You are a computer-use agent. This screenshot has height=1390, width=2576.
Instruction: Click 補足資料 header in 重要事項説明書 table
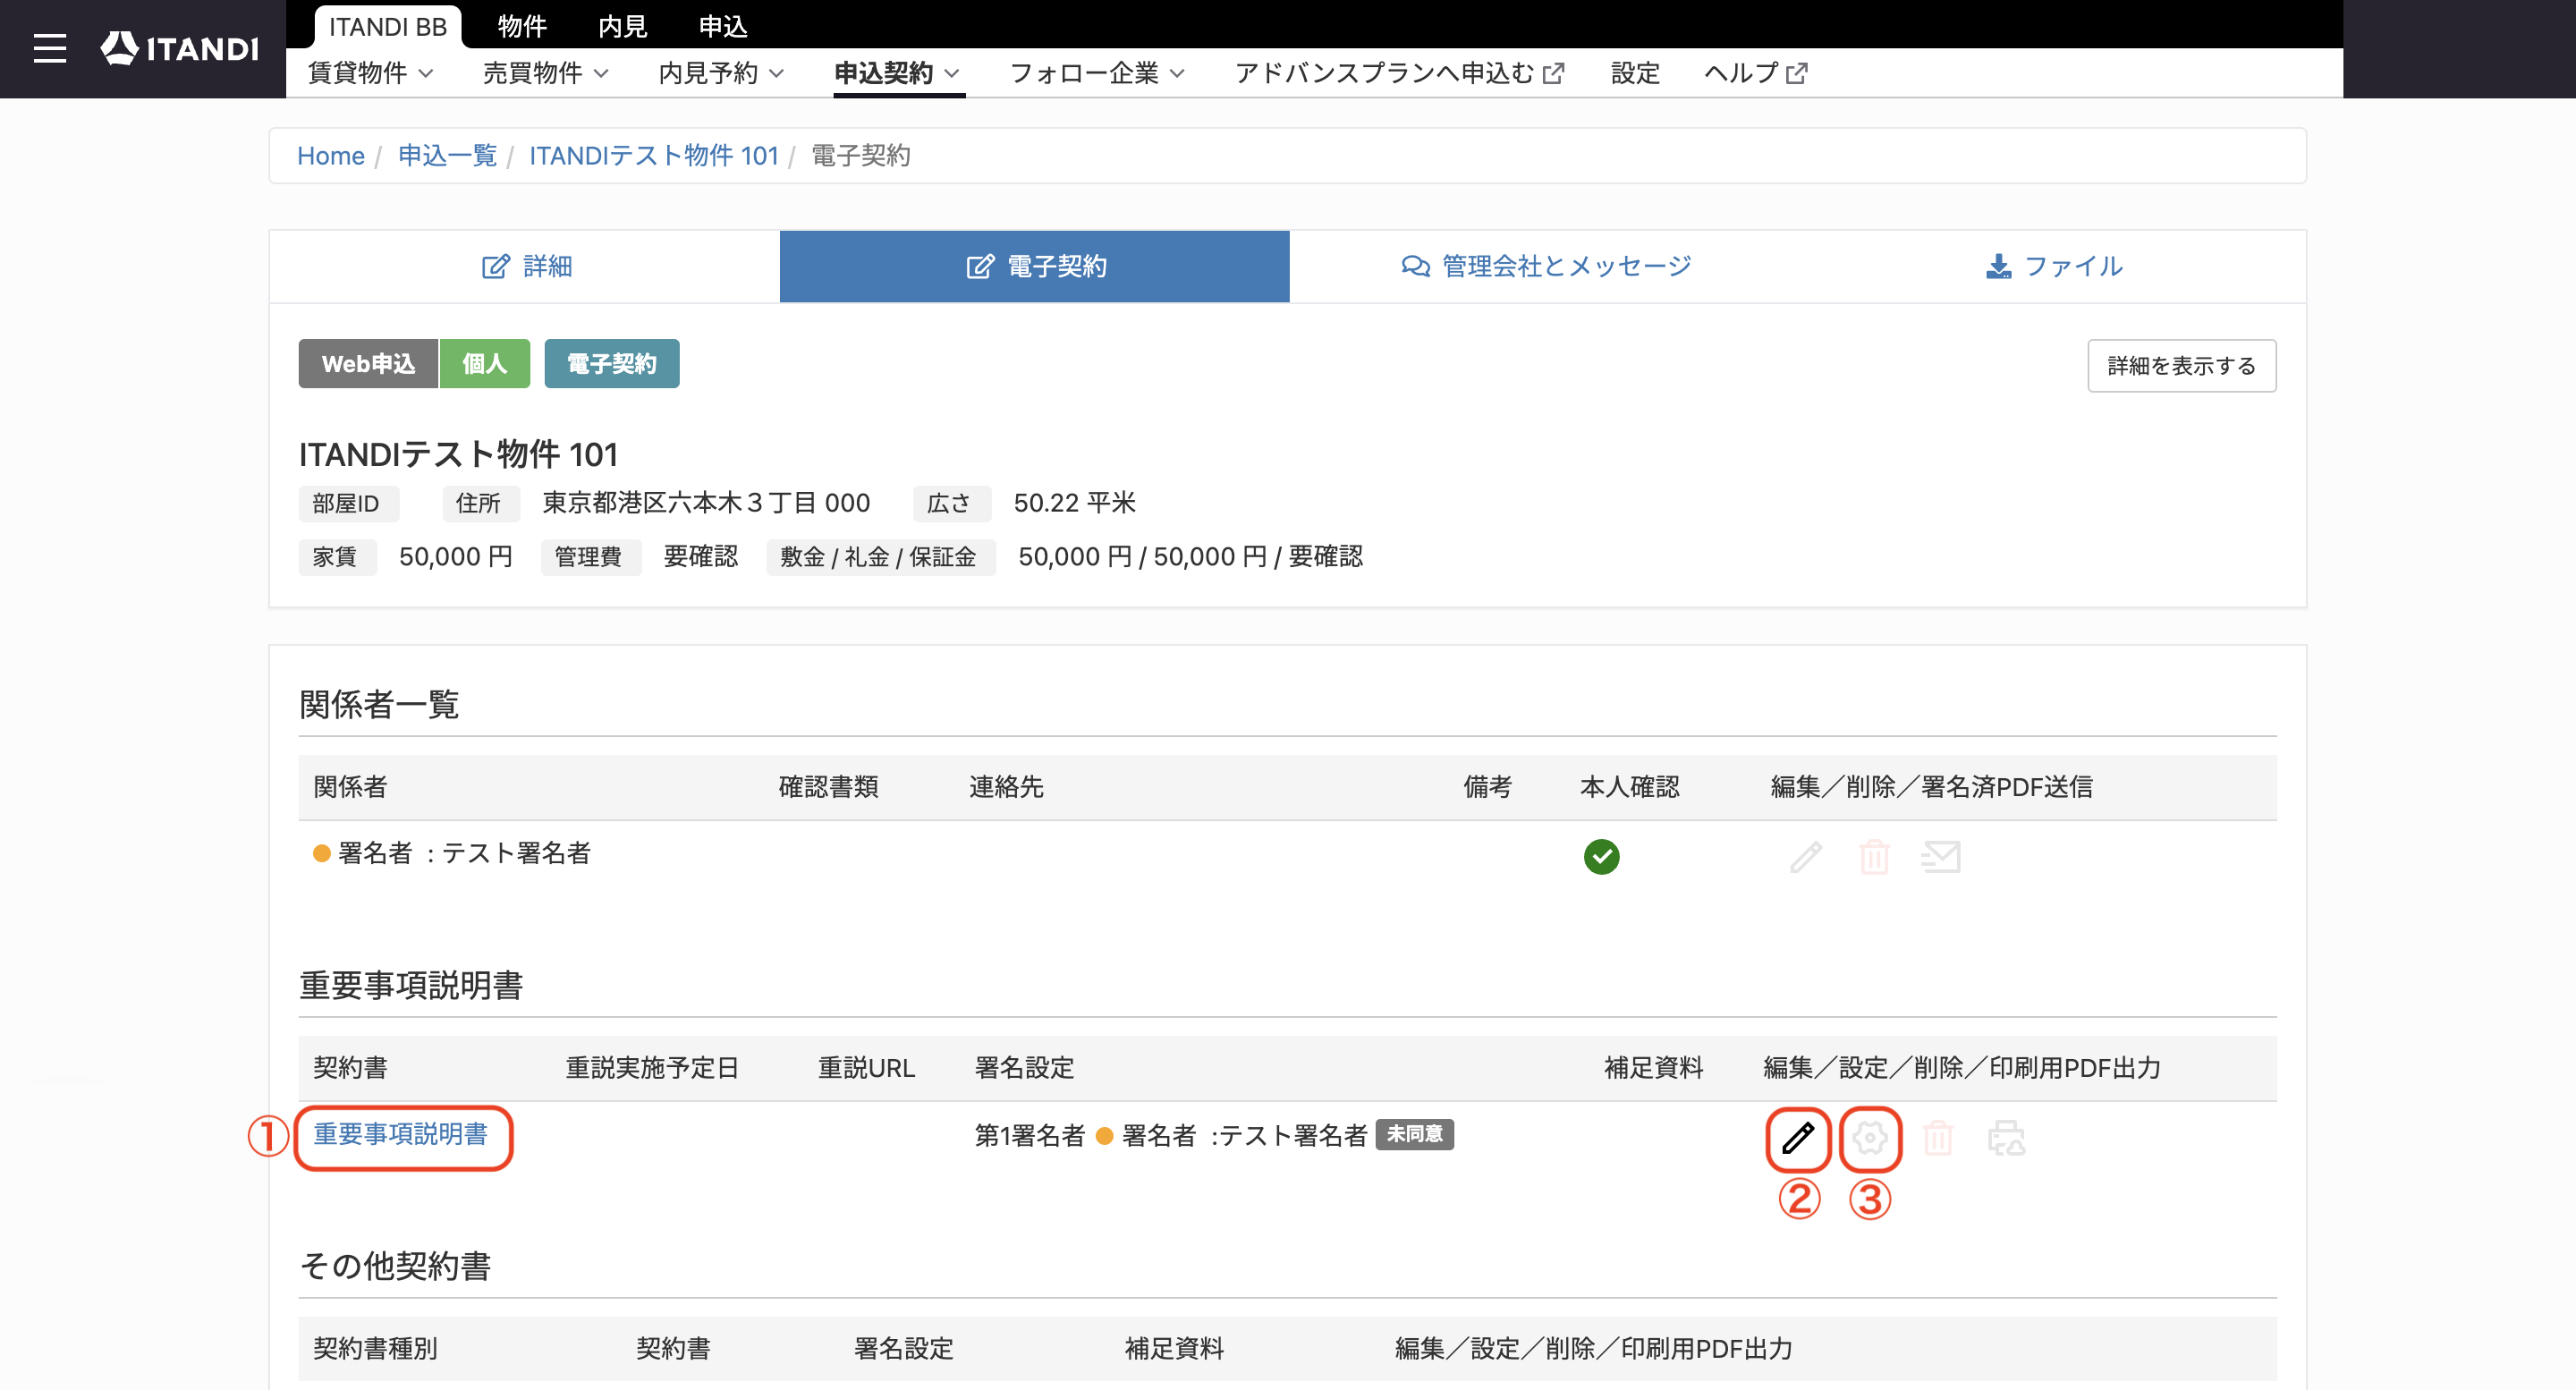pos(1653,1068)
